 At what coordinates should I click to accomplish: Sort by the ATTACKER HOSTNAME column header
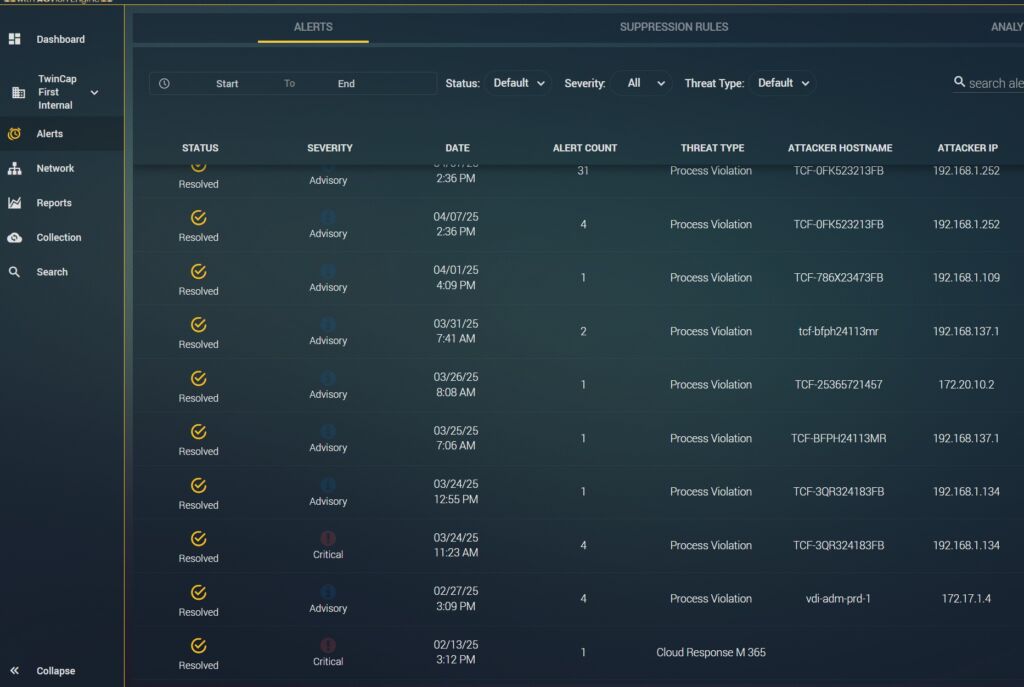(840, 148)
